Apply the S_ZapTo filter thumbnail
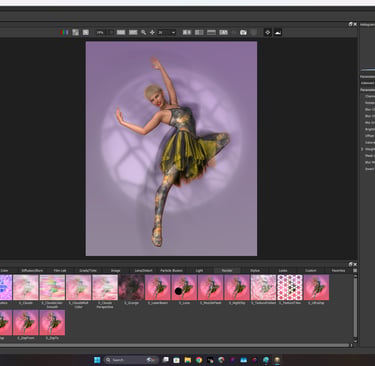The image size is (375, 366). pos(52,322)
